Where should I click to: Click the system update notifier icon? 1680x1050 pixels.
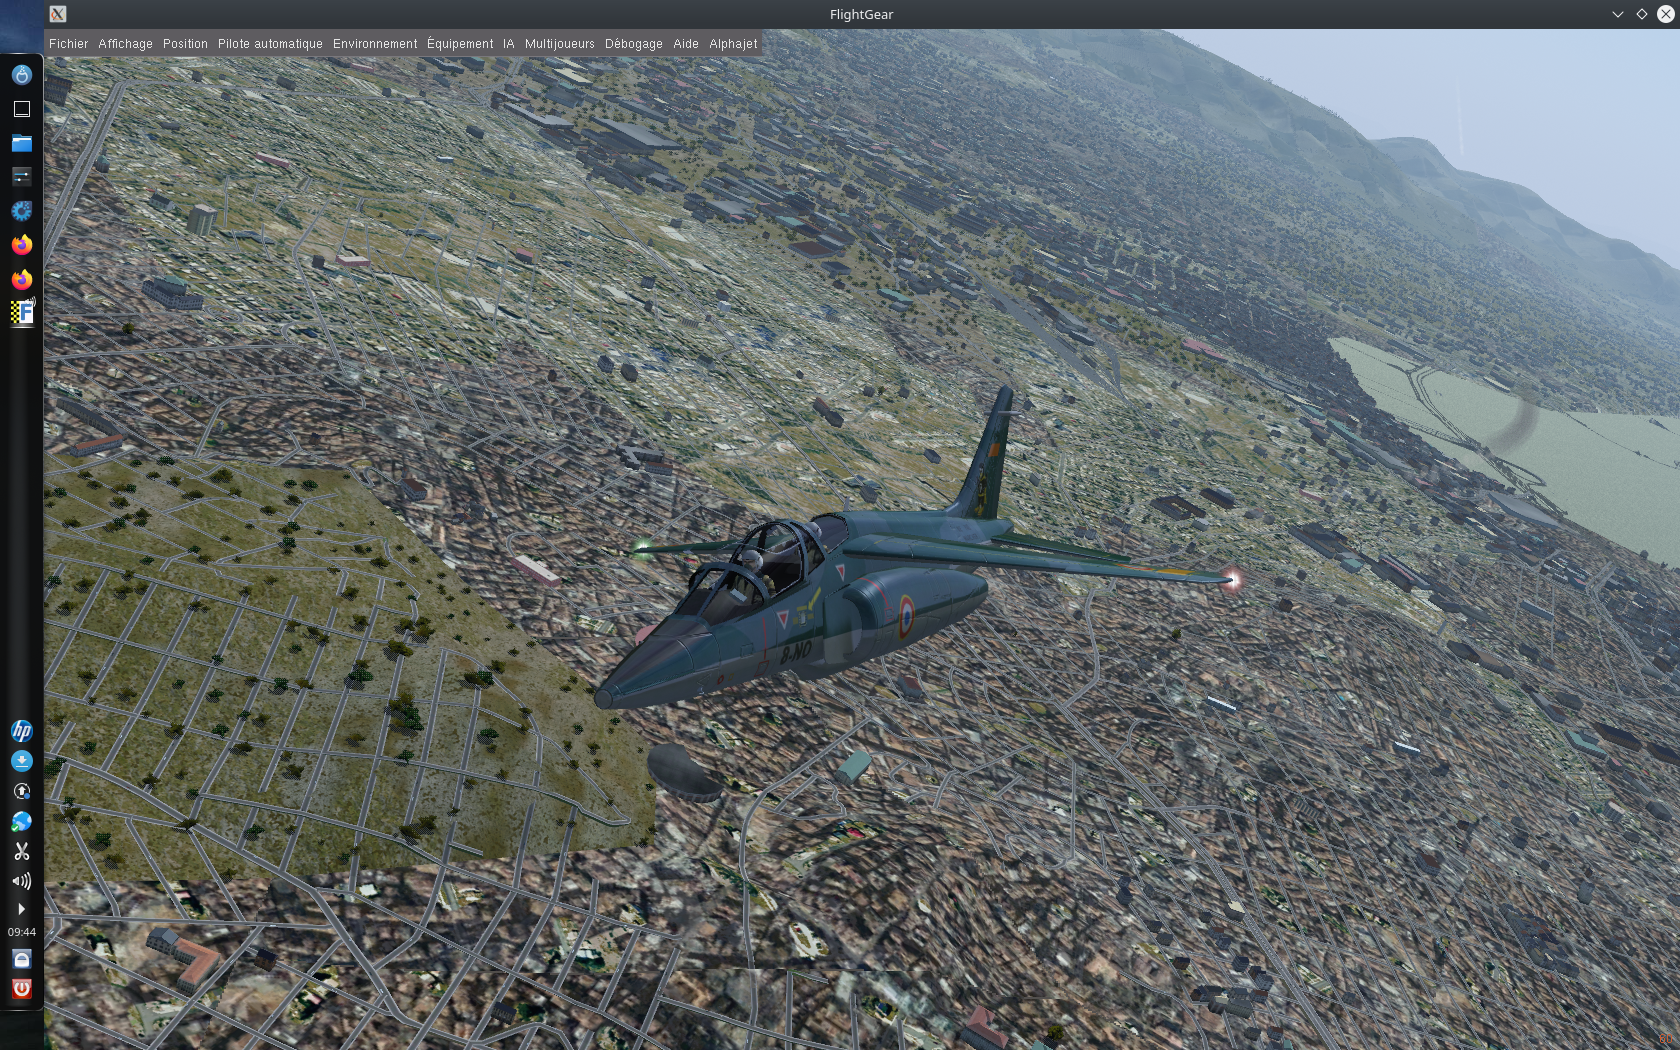point(21,791)
